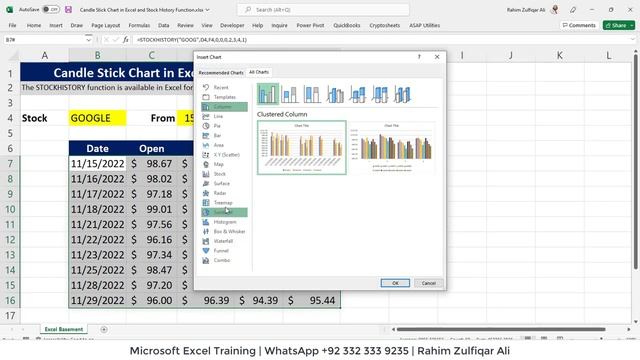Open Recent charts in the chart list
640x360 pixels.
224,87
